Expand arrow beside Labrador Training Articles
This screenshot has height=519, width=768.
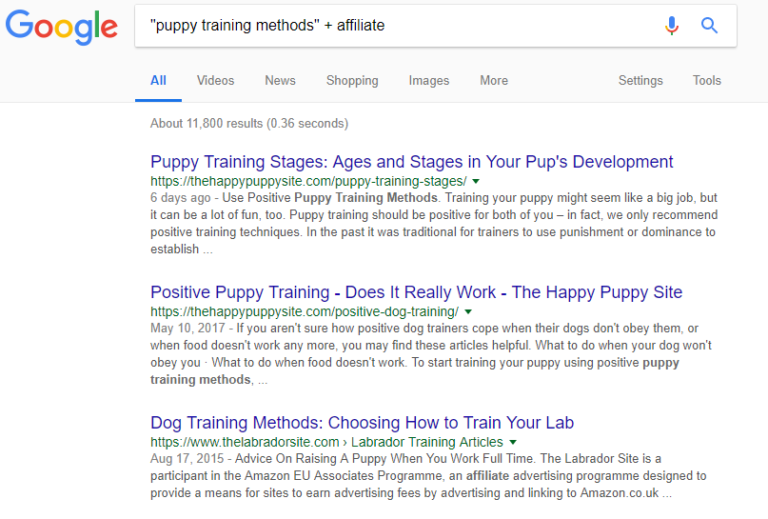coord(512,442)
